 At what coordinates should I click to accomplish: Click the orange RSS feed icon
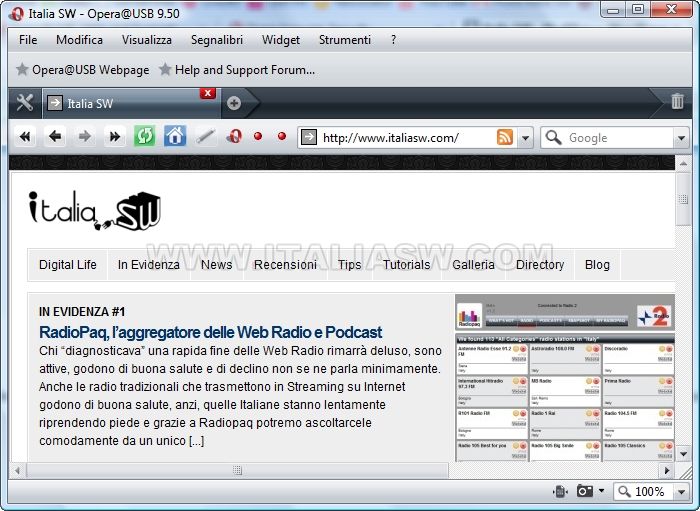(x=504, y=137)
